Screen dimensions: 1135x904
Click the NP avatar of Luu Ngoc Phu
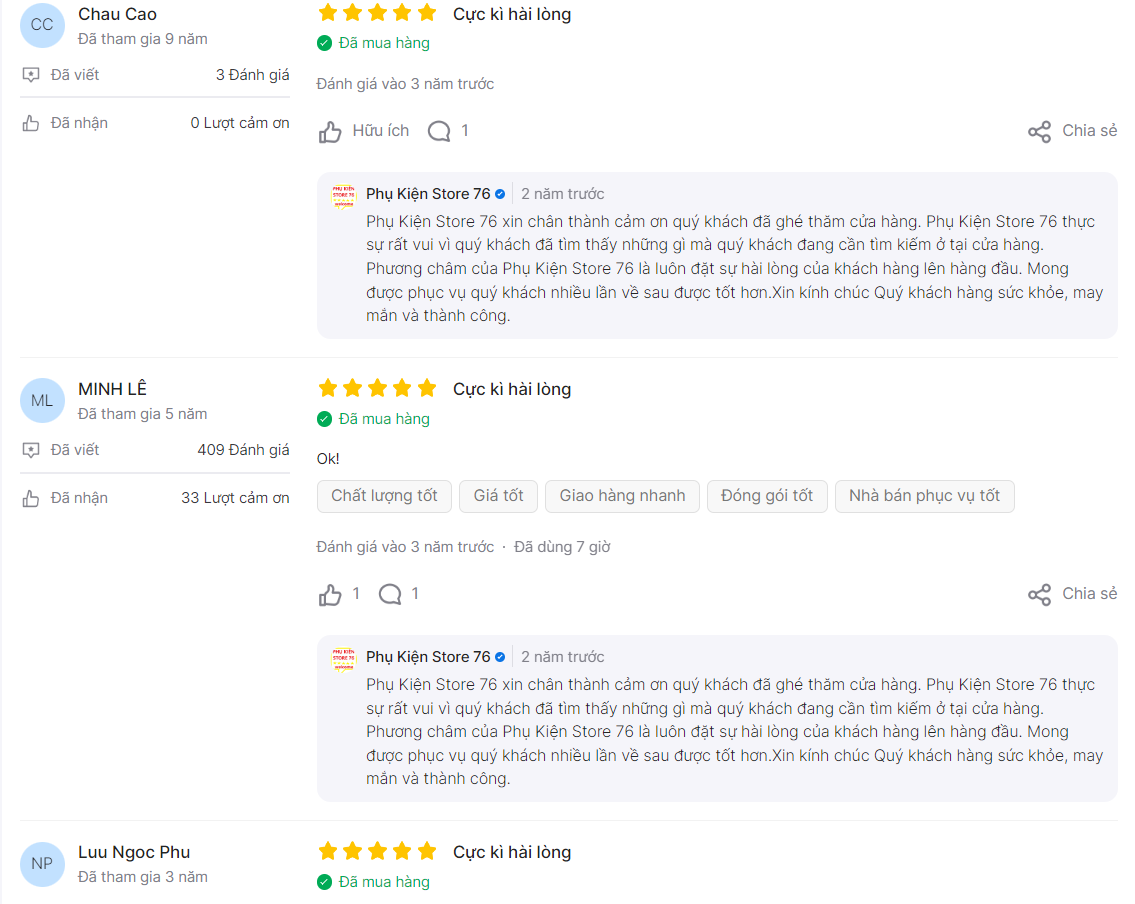[x=42, y=863]
